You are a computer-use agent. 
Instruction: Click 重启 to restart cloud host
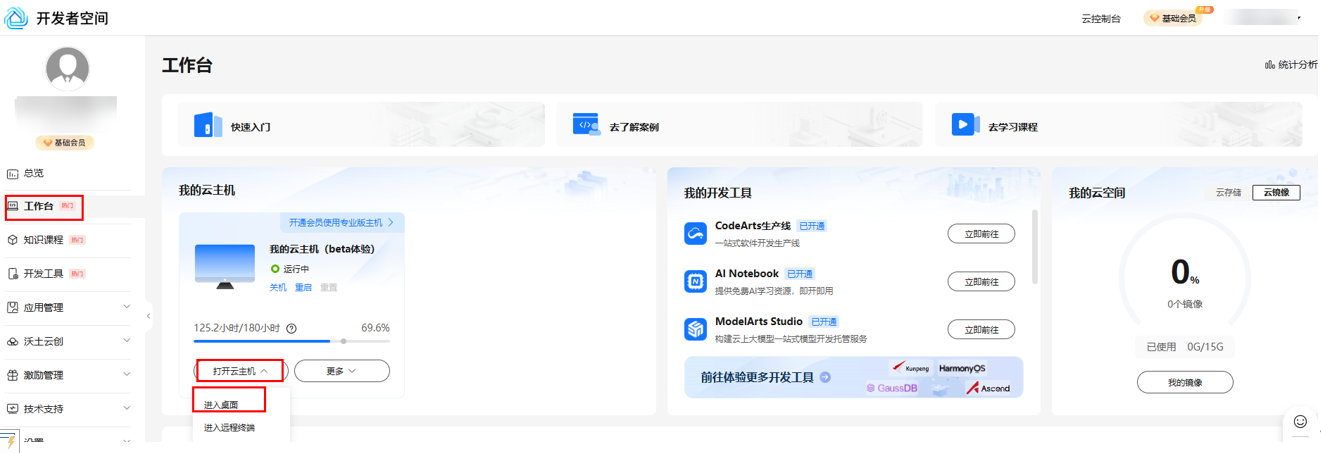(x=303, y=288)
